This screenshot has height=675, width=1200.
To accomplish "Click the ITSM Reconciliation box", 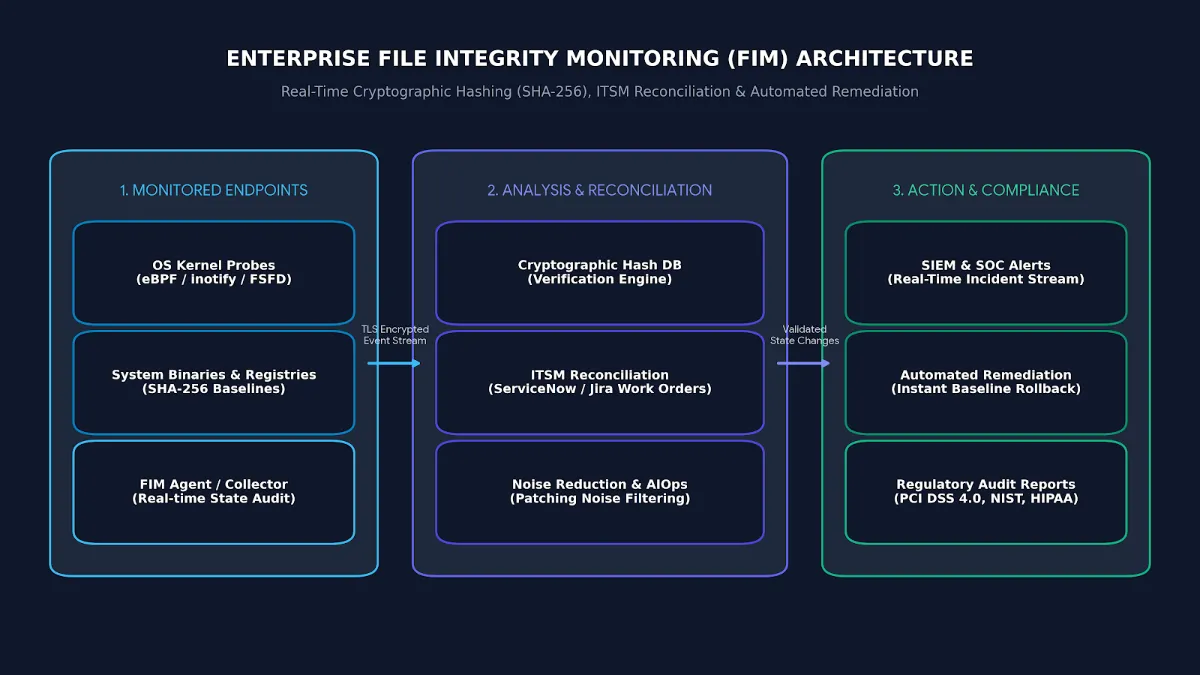I will tap(600, 382).
